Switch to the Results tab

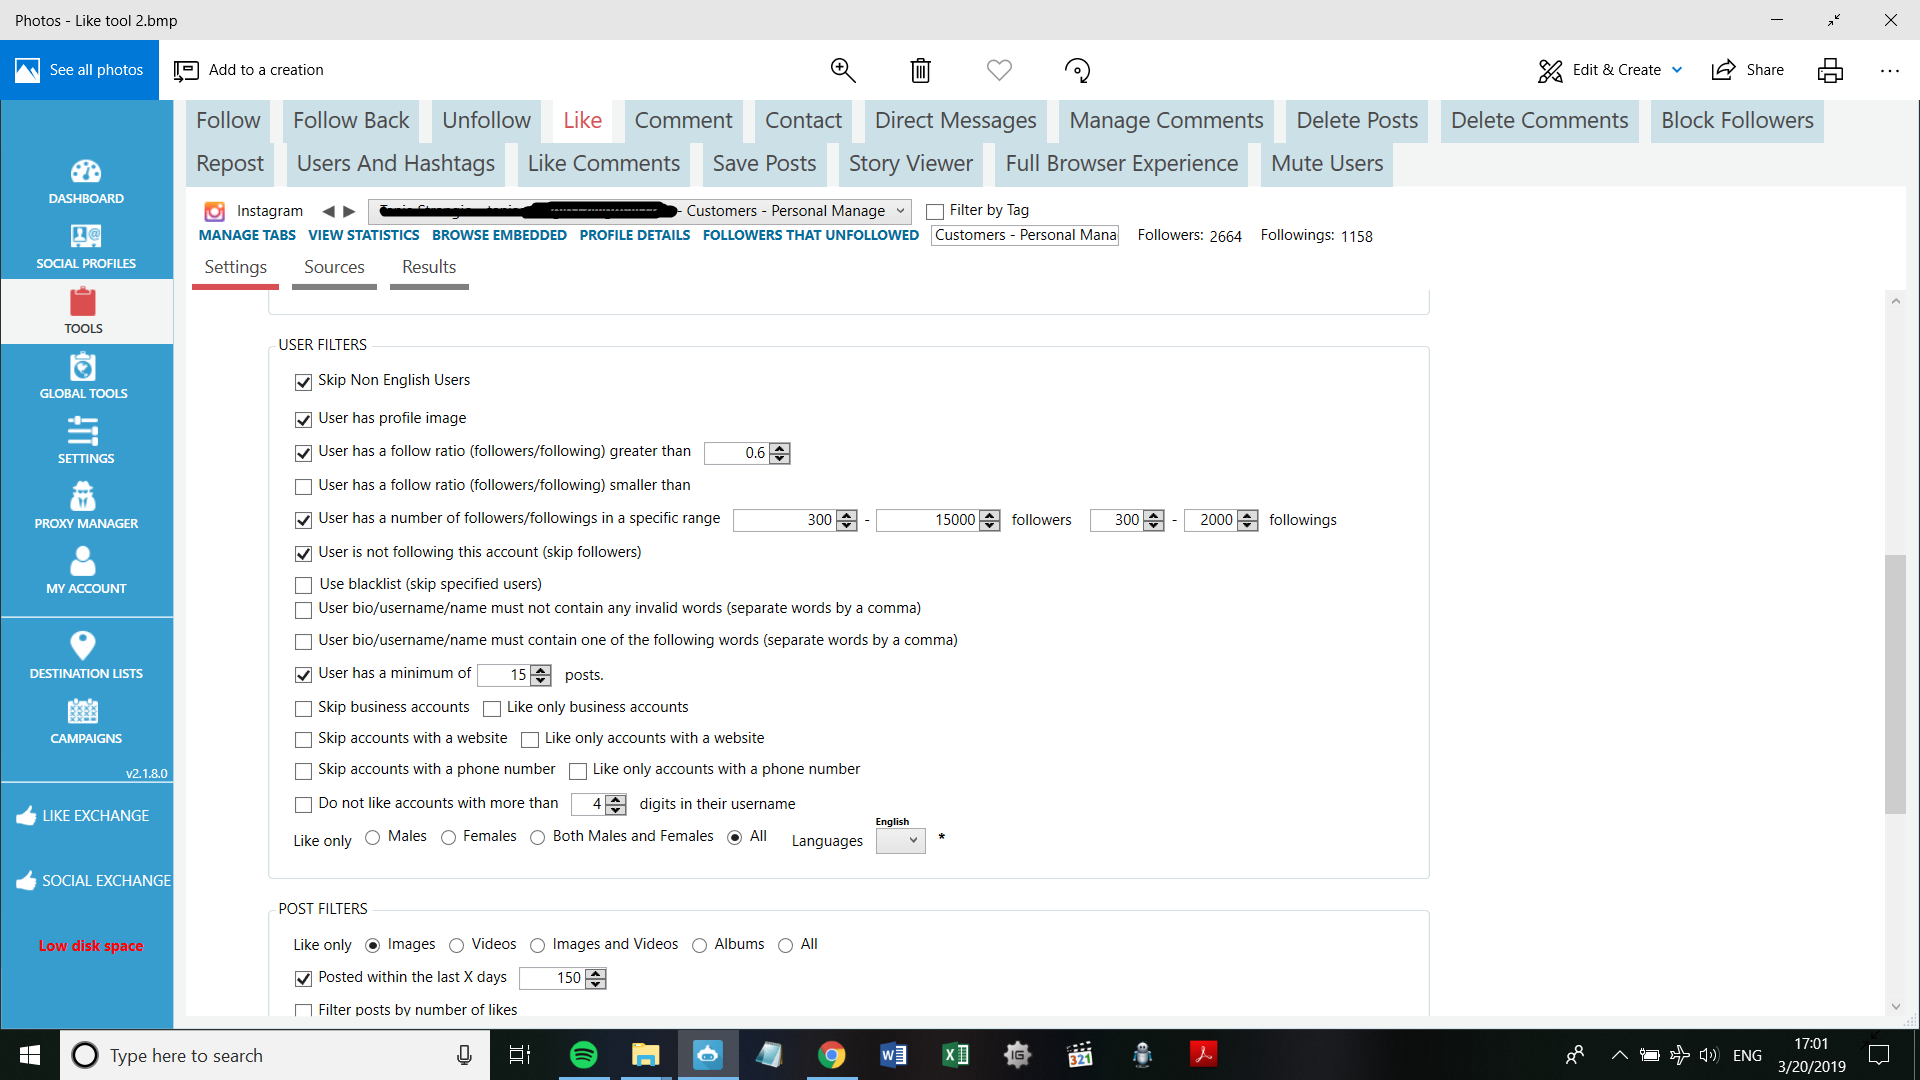click(429, 267)
